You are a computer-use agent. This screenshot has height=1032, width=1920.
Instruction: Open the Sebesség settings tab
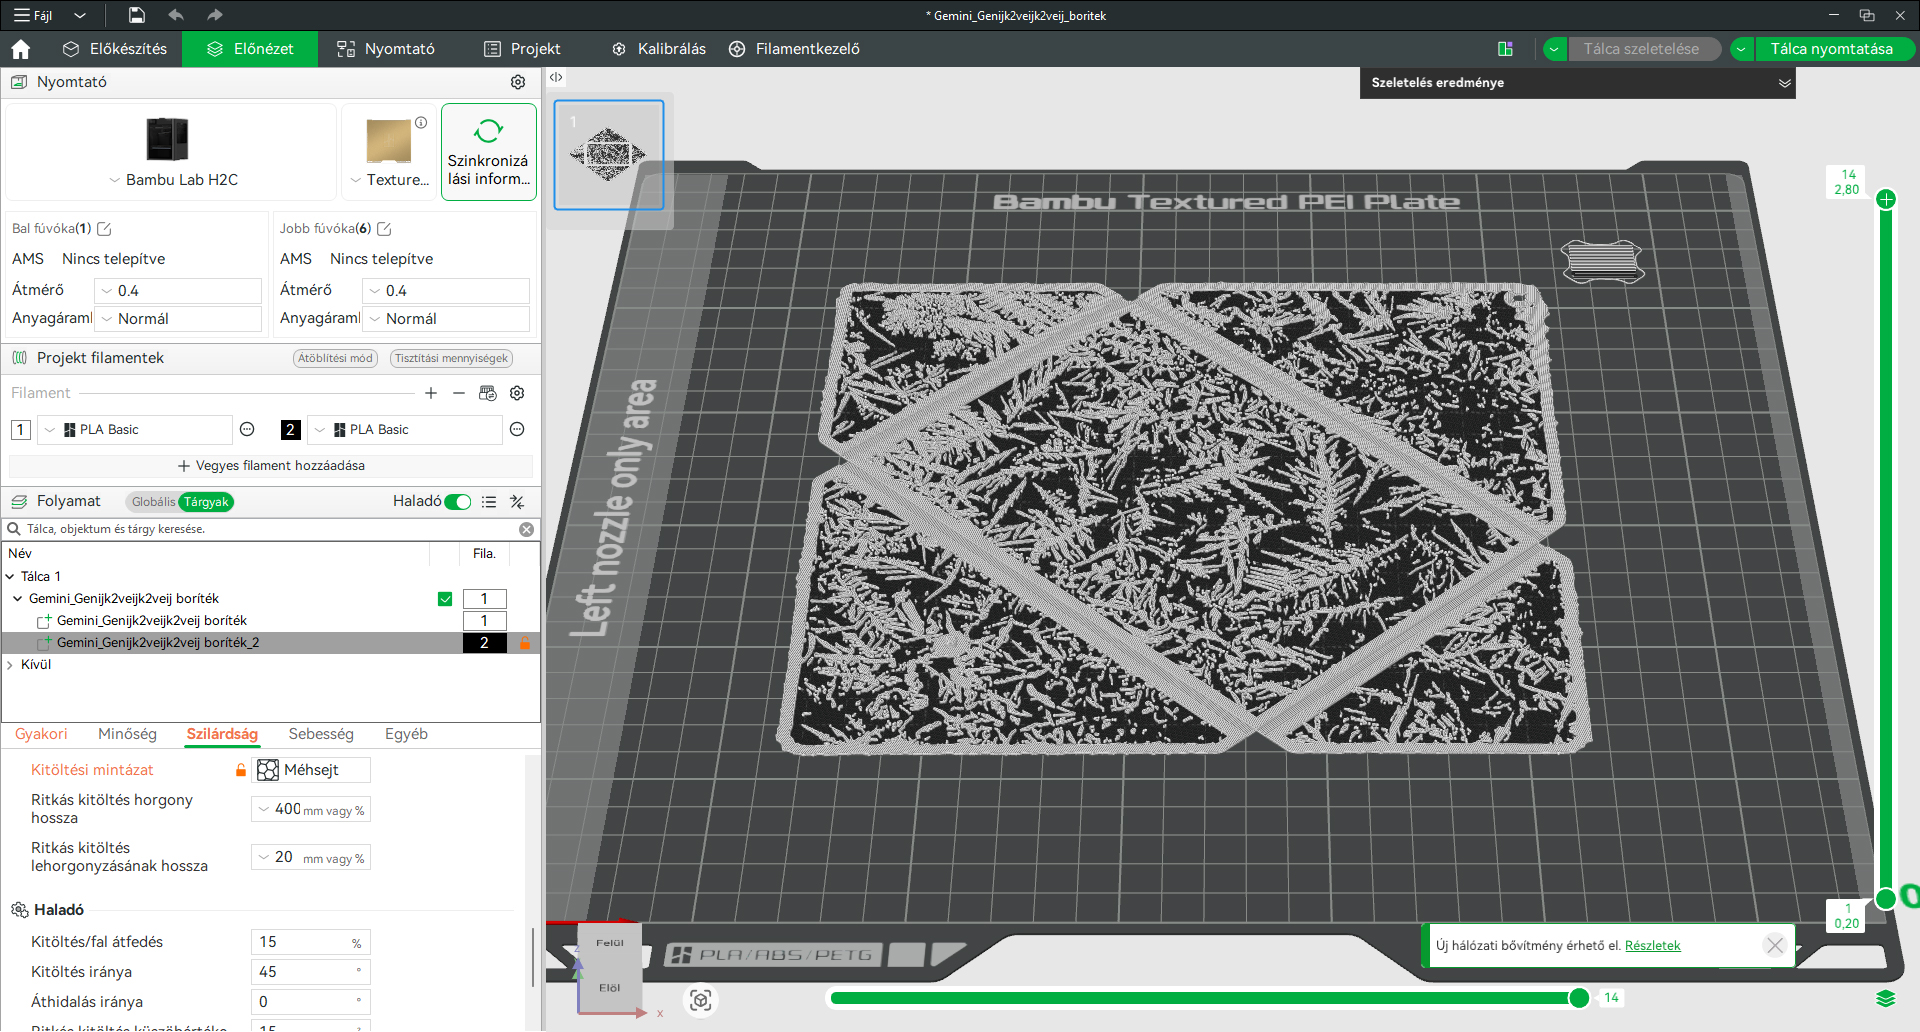321,734
